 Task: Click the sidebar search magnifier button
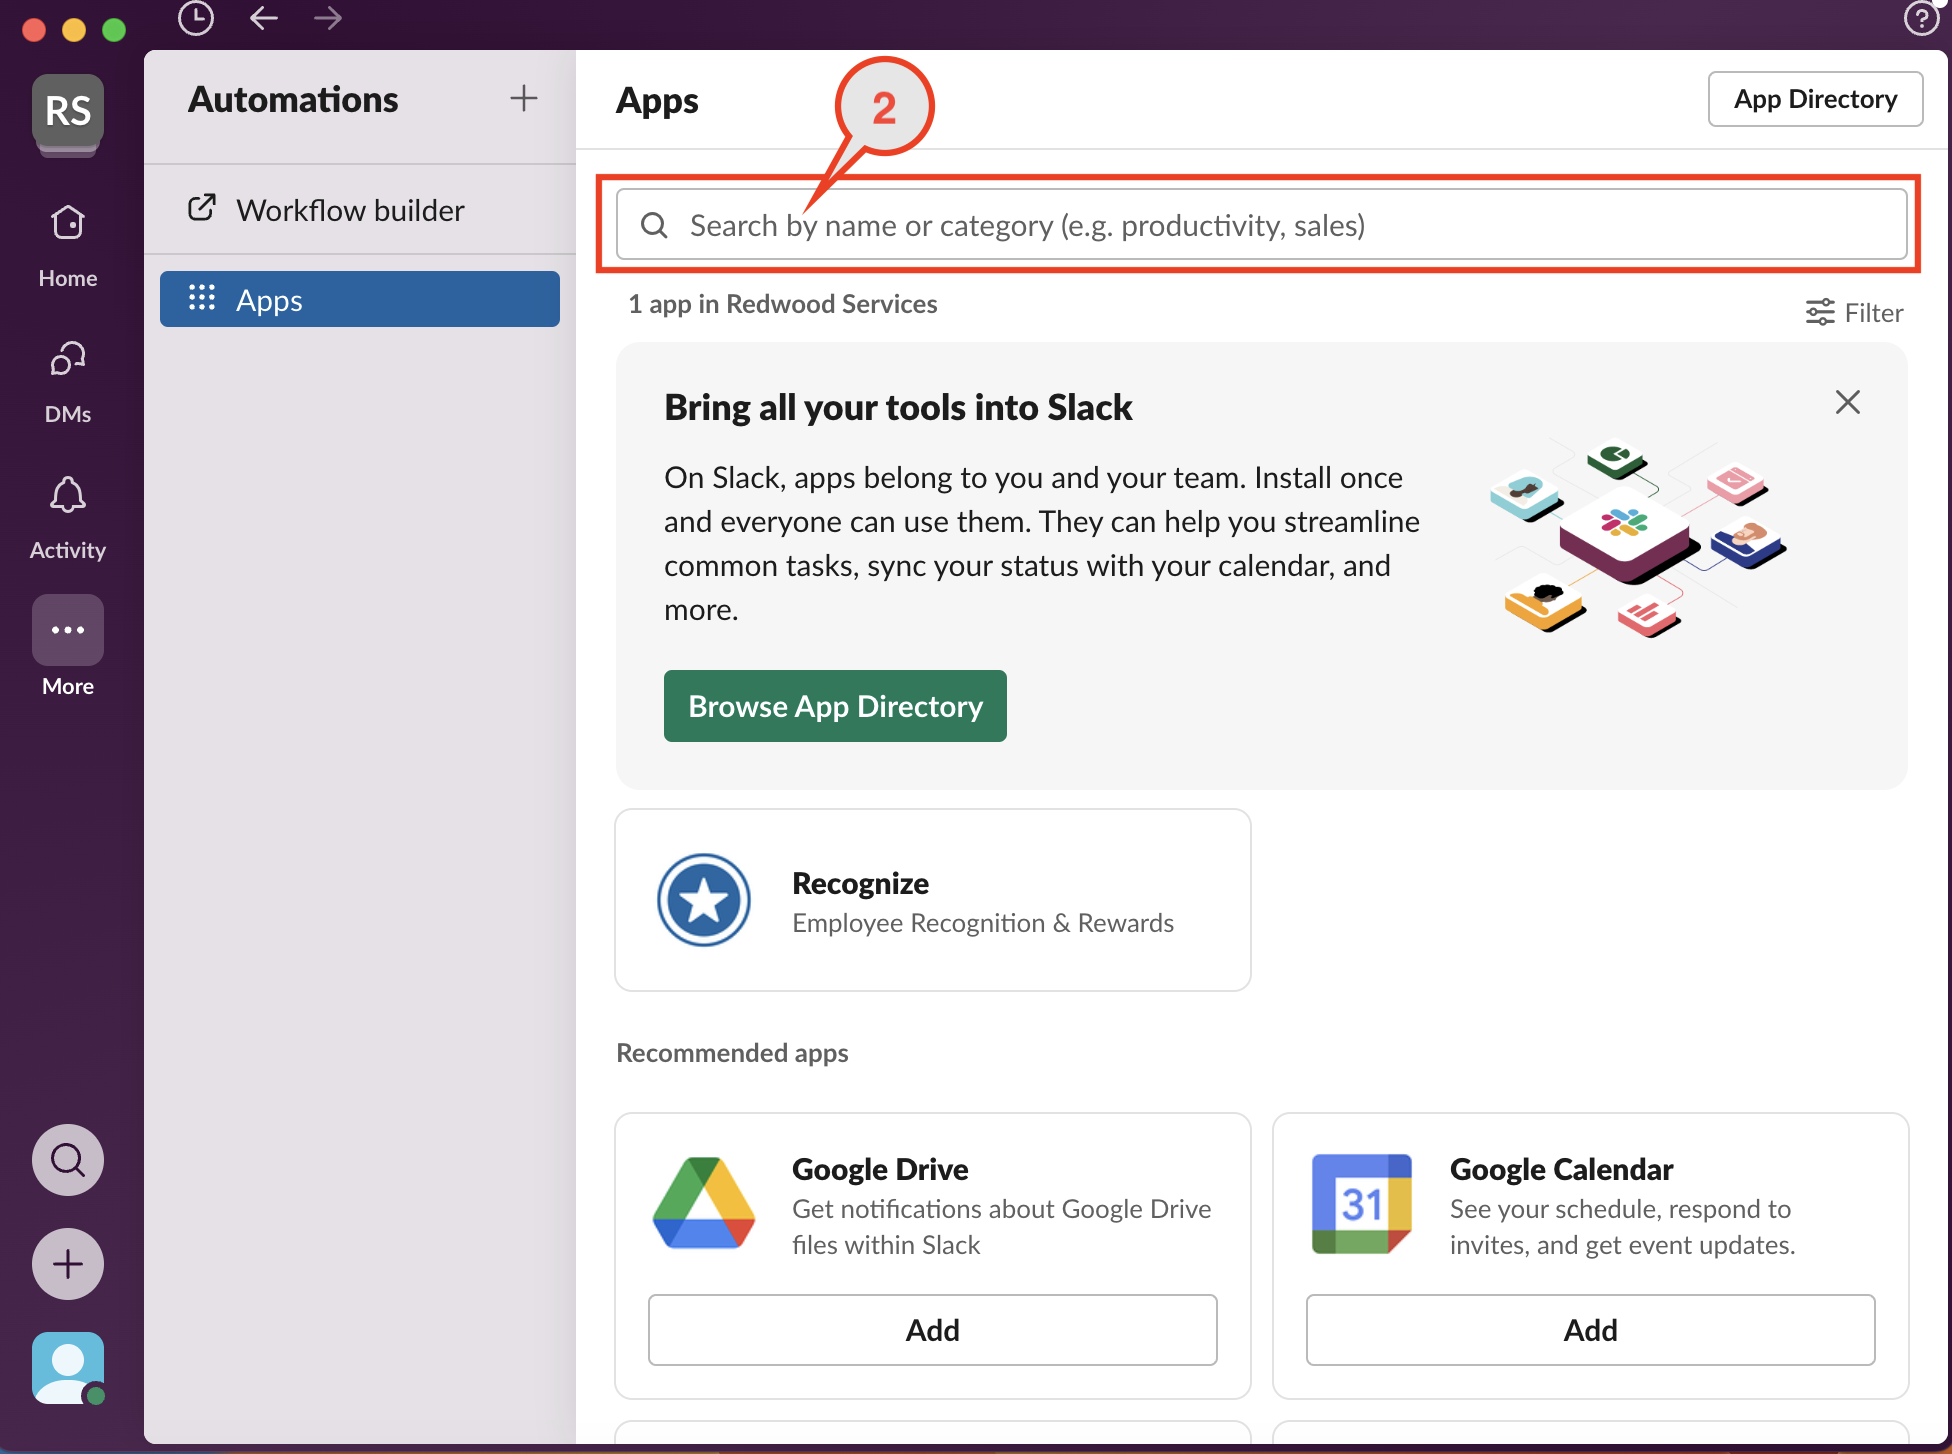tap(68, 1160)
